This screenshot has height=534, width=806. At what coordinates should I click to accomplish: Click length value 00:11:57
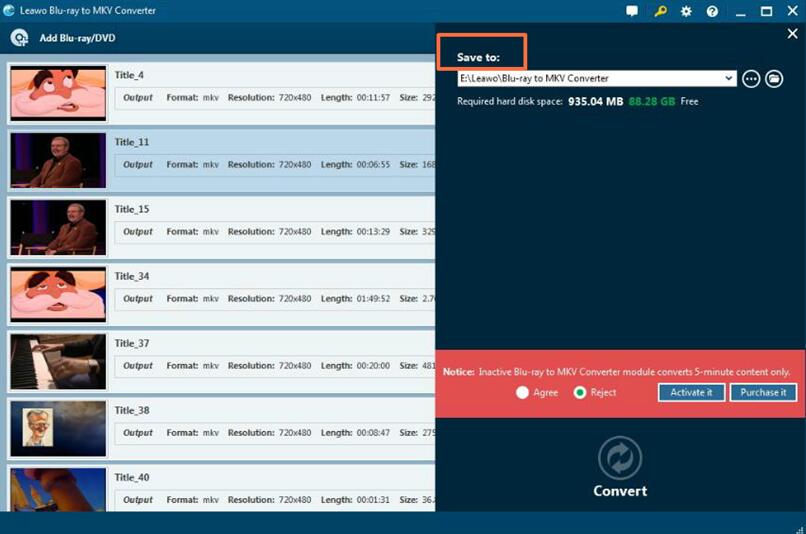[x=373, y=97]
